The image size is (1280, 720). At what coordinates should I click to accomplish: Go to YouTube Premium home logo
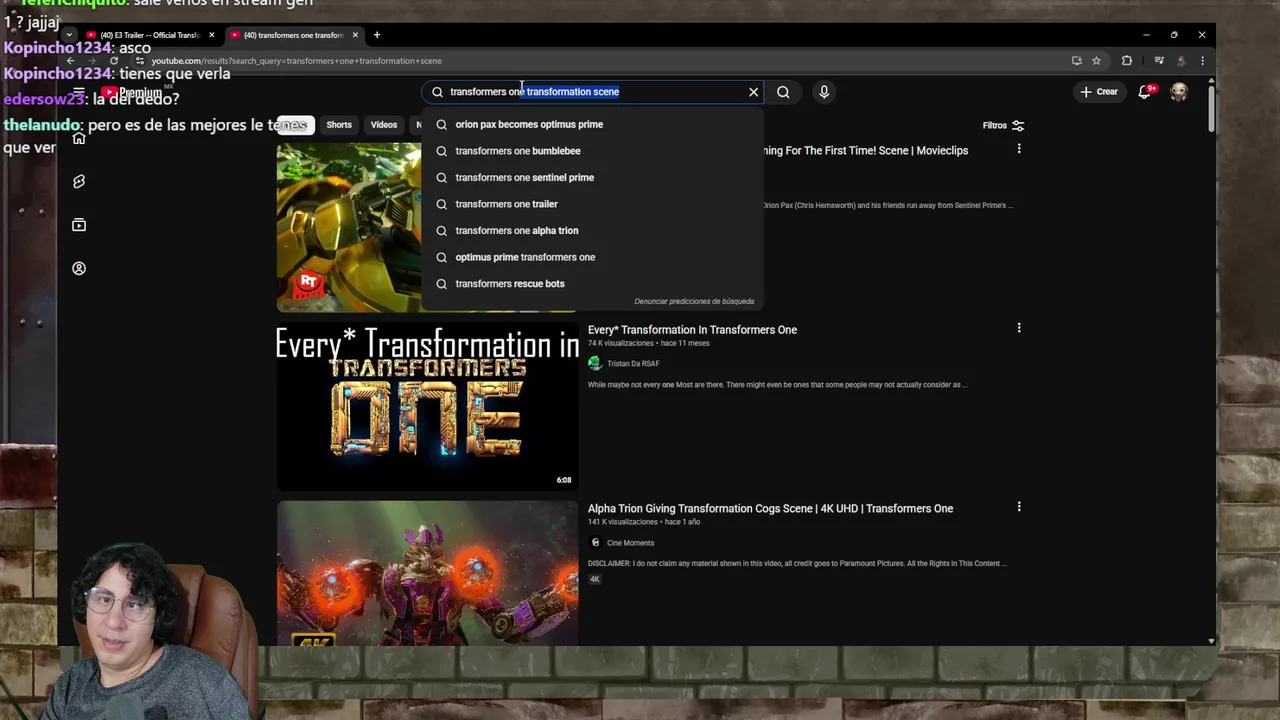point(134,92)
